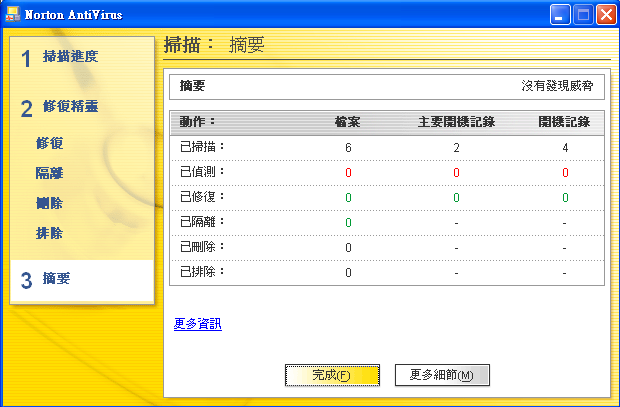This screenshot has height=407, width=620.
Task: Click the 已掃描: row label
Action: [202, 147]
